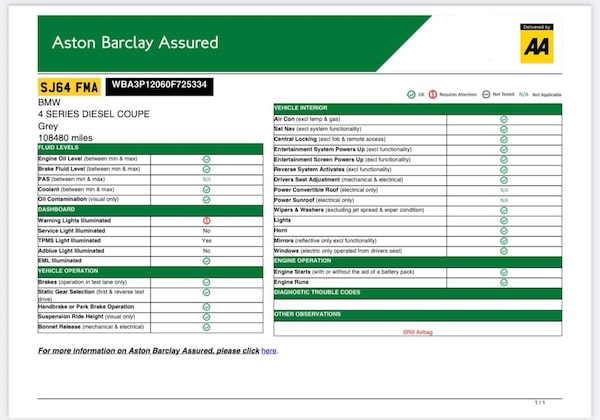
Task: Click the green OK legend icon
Action: coord(411,94)
